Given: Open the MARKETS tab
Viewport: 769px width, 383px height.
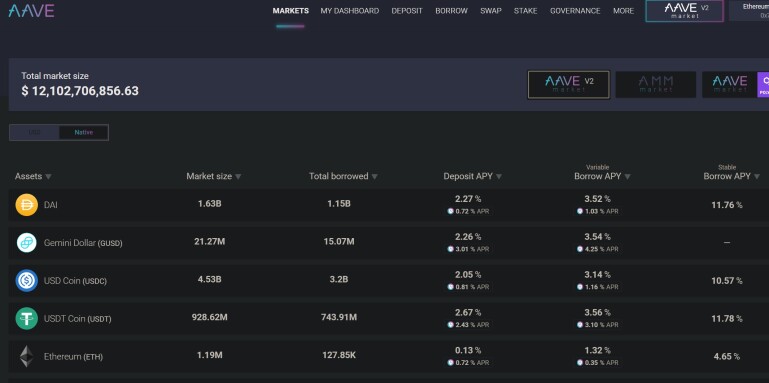Looking at the screenshot, I should [x=291, y=11].
